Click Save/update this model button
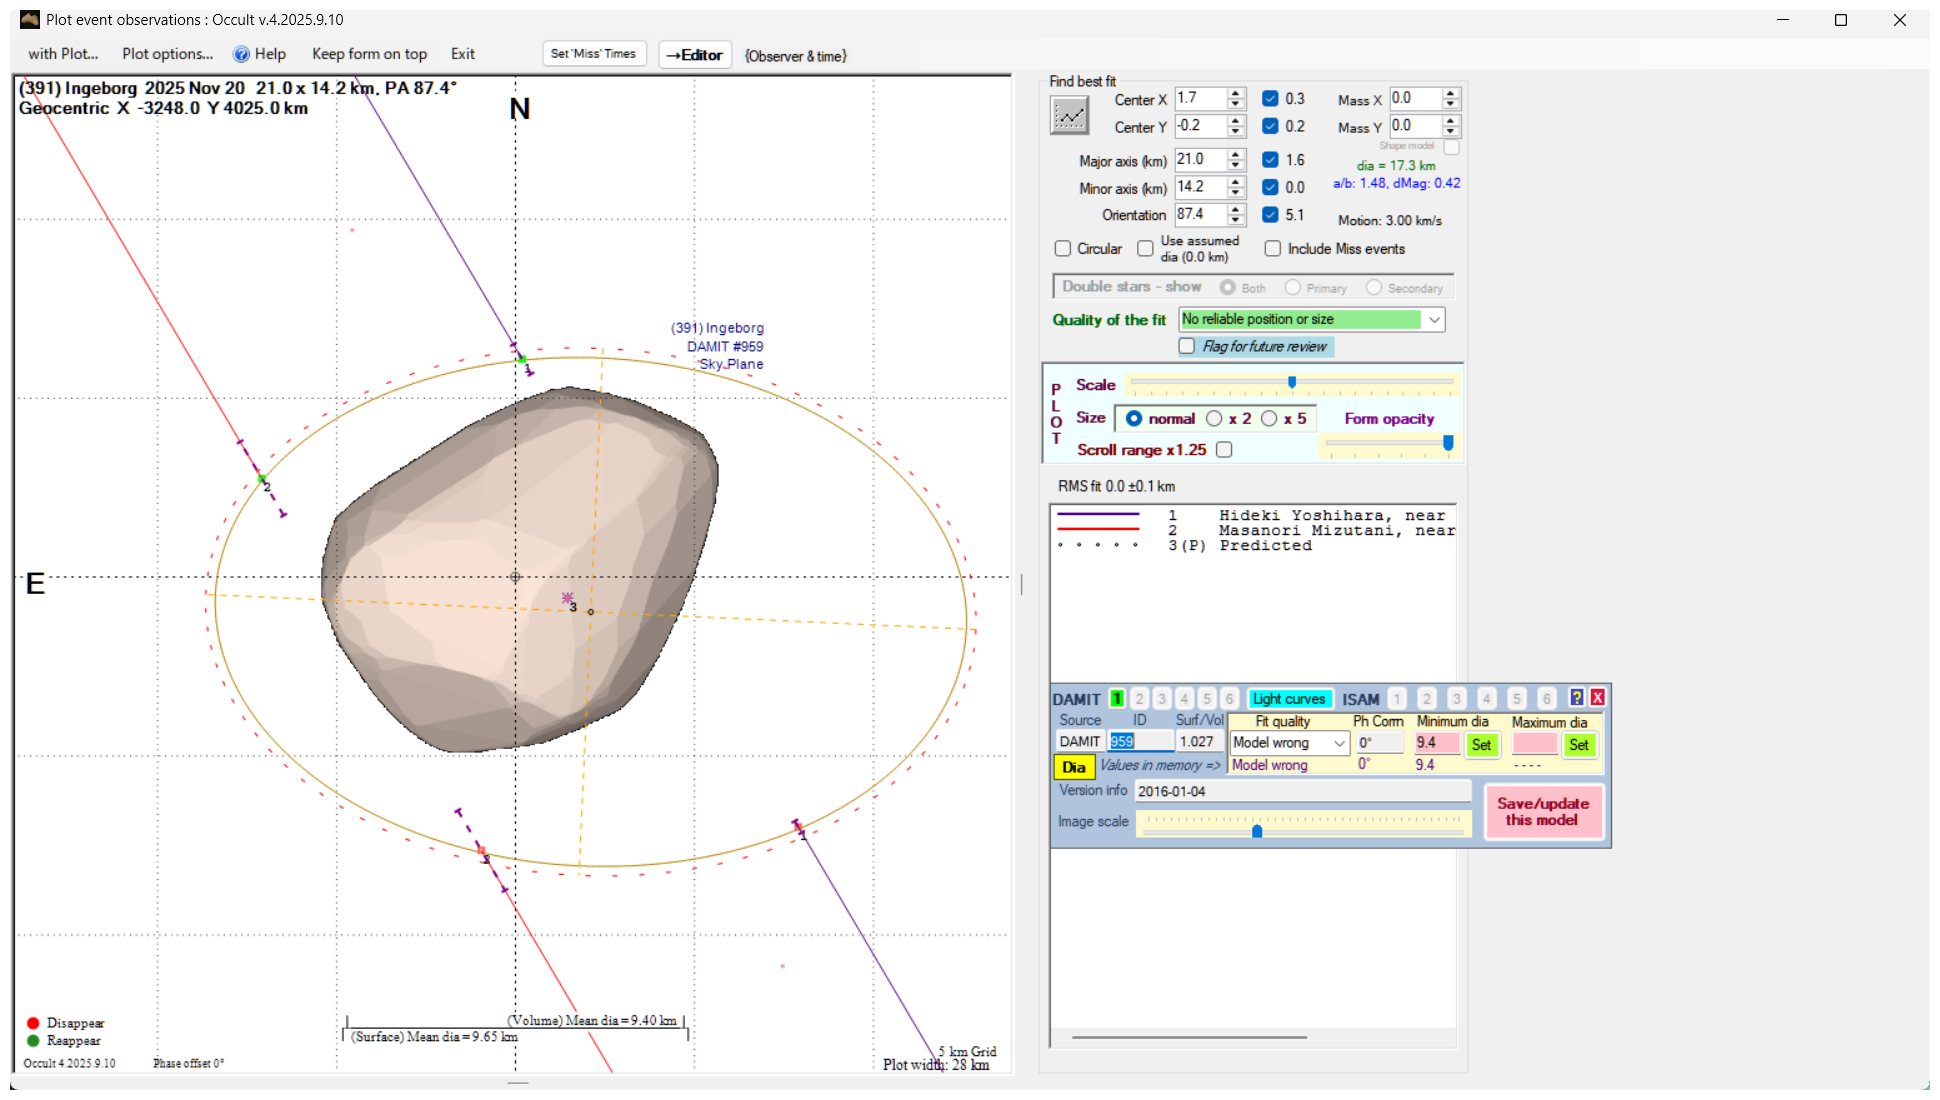The image size is (1940, 1100). 1542,812
